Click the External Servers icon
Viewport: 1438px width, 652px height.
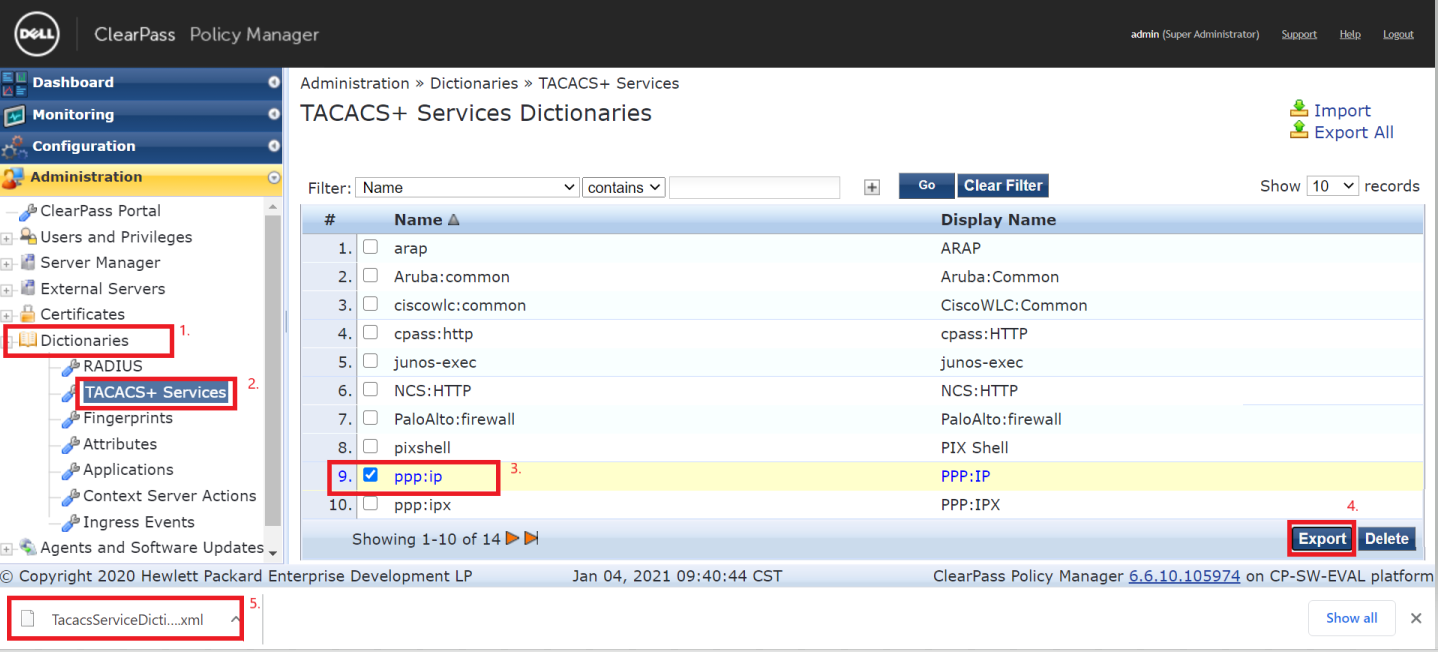coord(28,288)
